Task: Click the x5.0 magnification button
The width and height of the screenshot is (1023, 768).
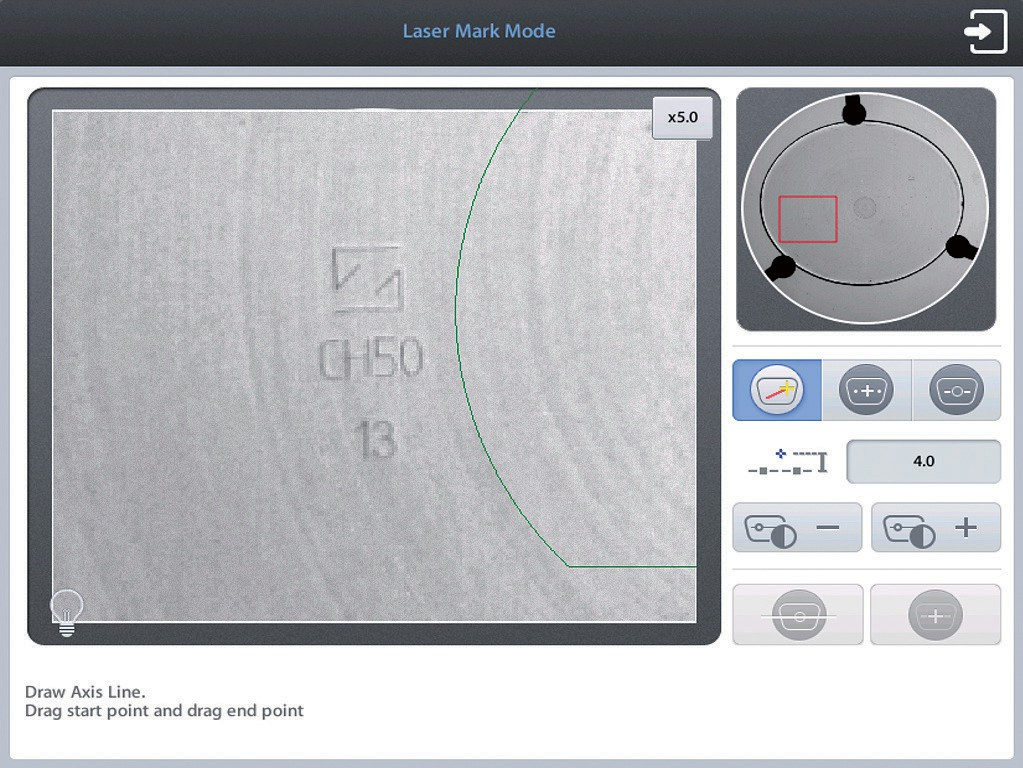Action: click(x=682, y=117)
